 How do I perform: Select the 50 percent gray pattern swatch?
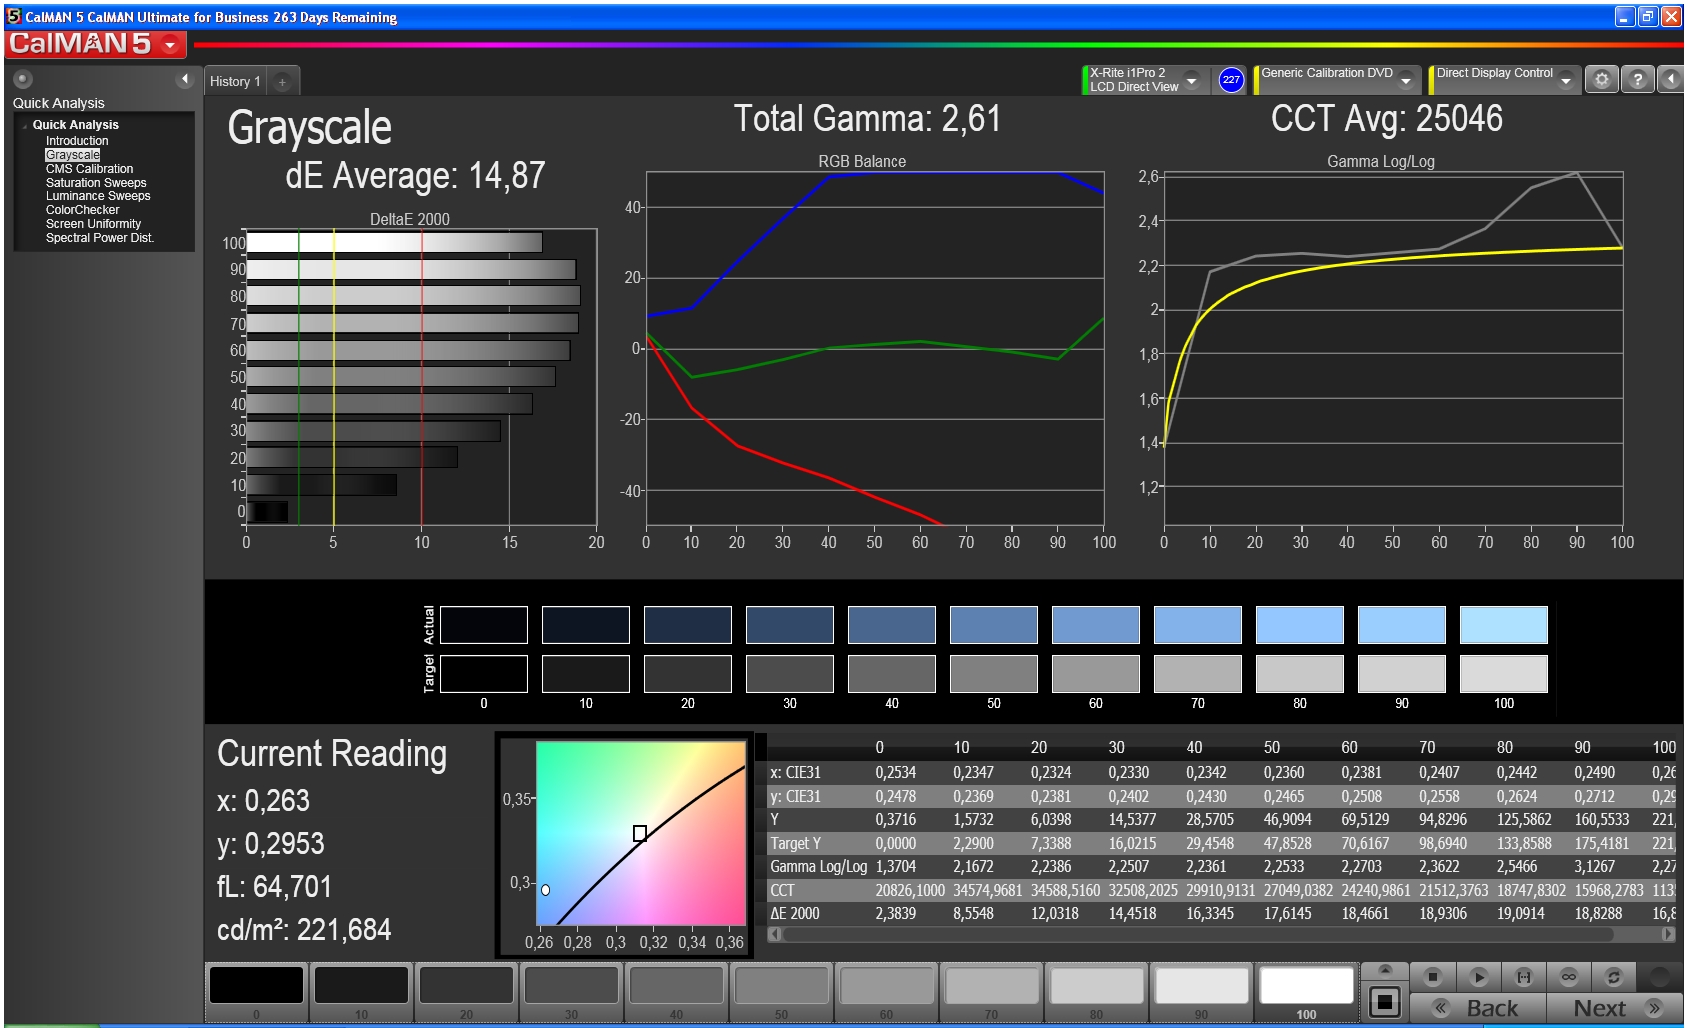tap(781, 986)
